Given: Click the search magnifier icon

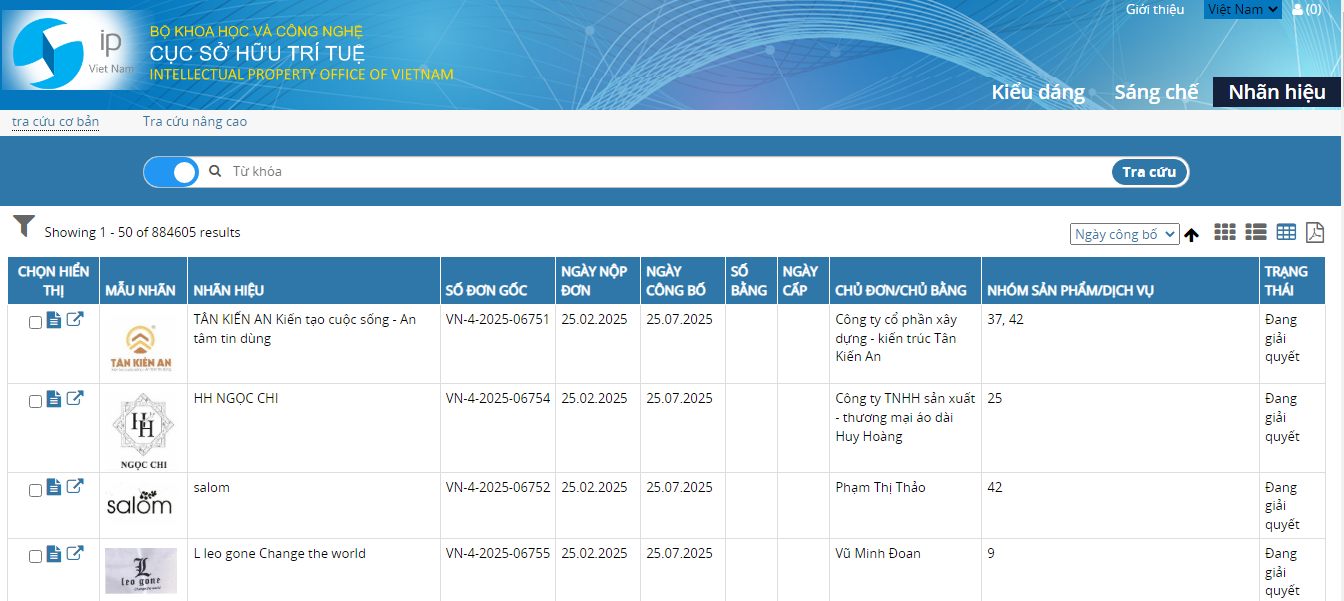Looking at the screenshot, I should coord(215,171).
